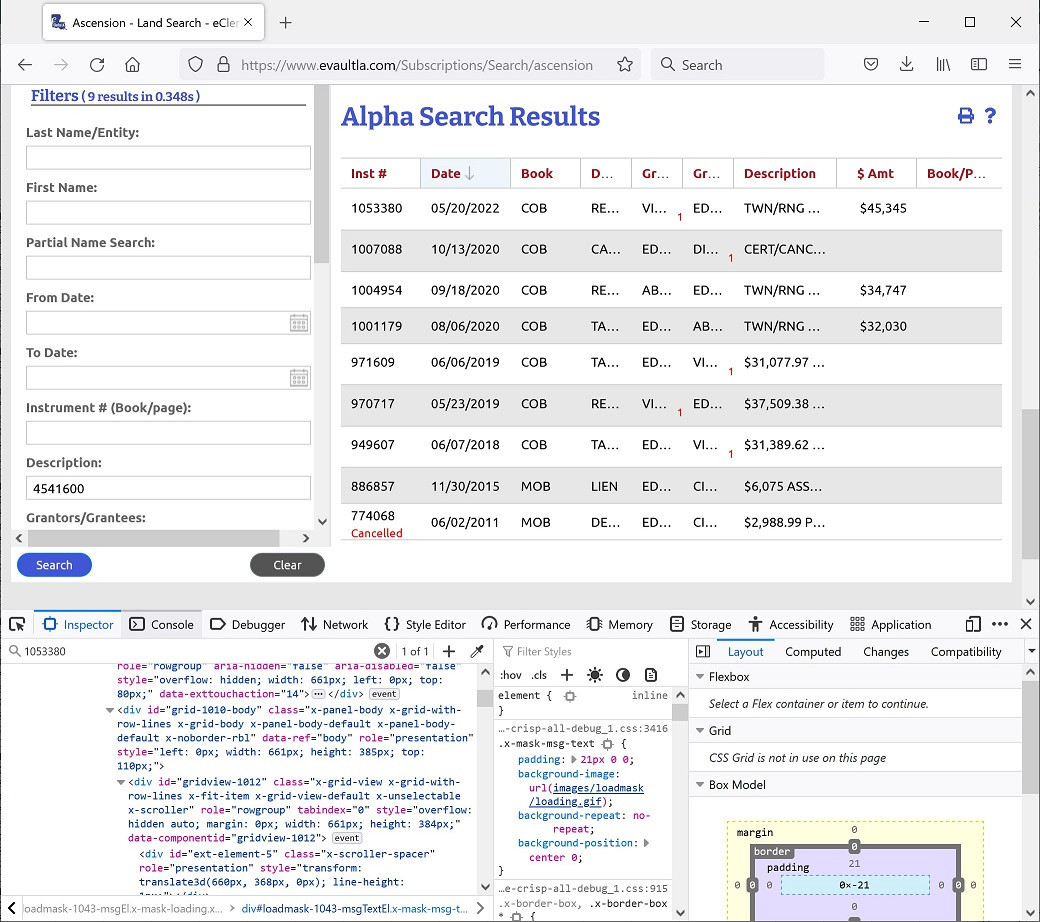
Task: Open From Date calendar picker
Action: click(298, 323)
